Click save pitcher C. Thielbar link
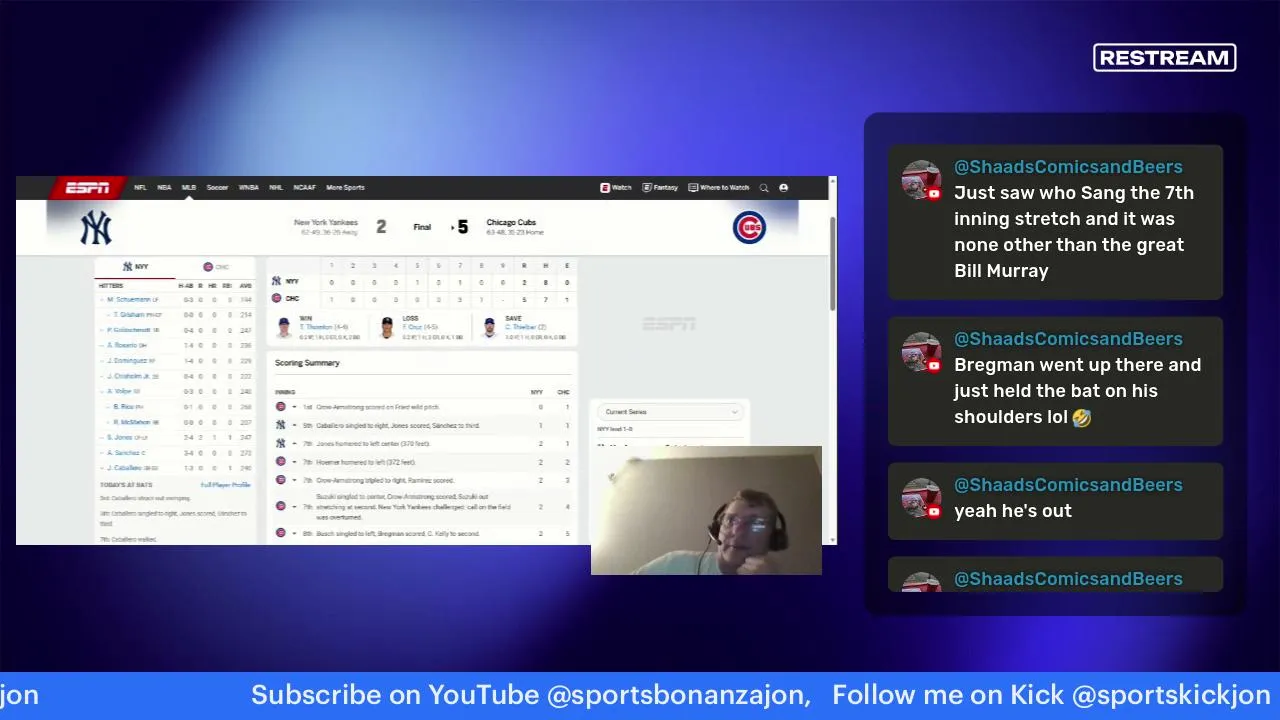The width and height of the screenshot is (1280, 720). [519, 327]
